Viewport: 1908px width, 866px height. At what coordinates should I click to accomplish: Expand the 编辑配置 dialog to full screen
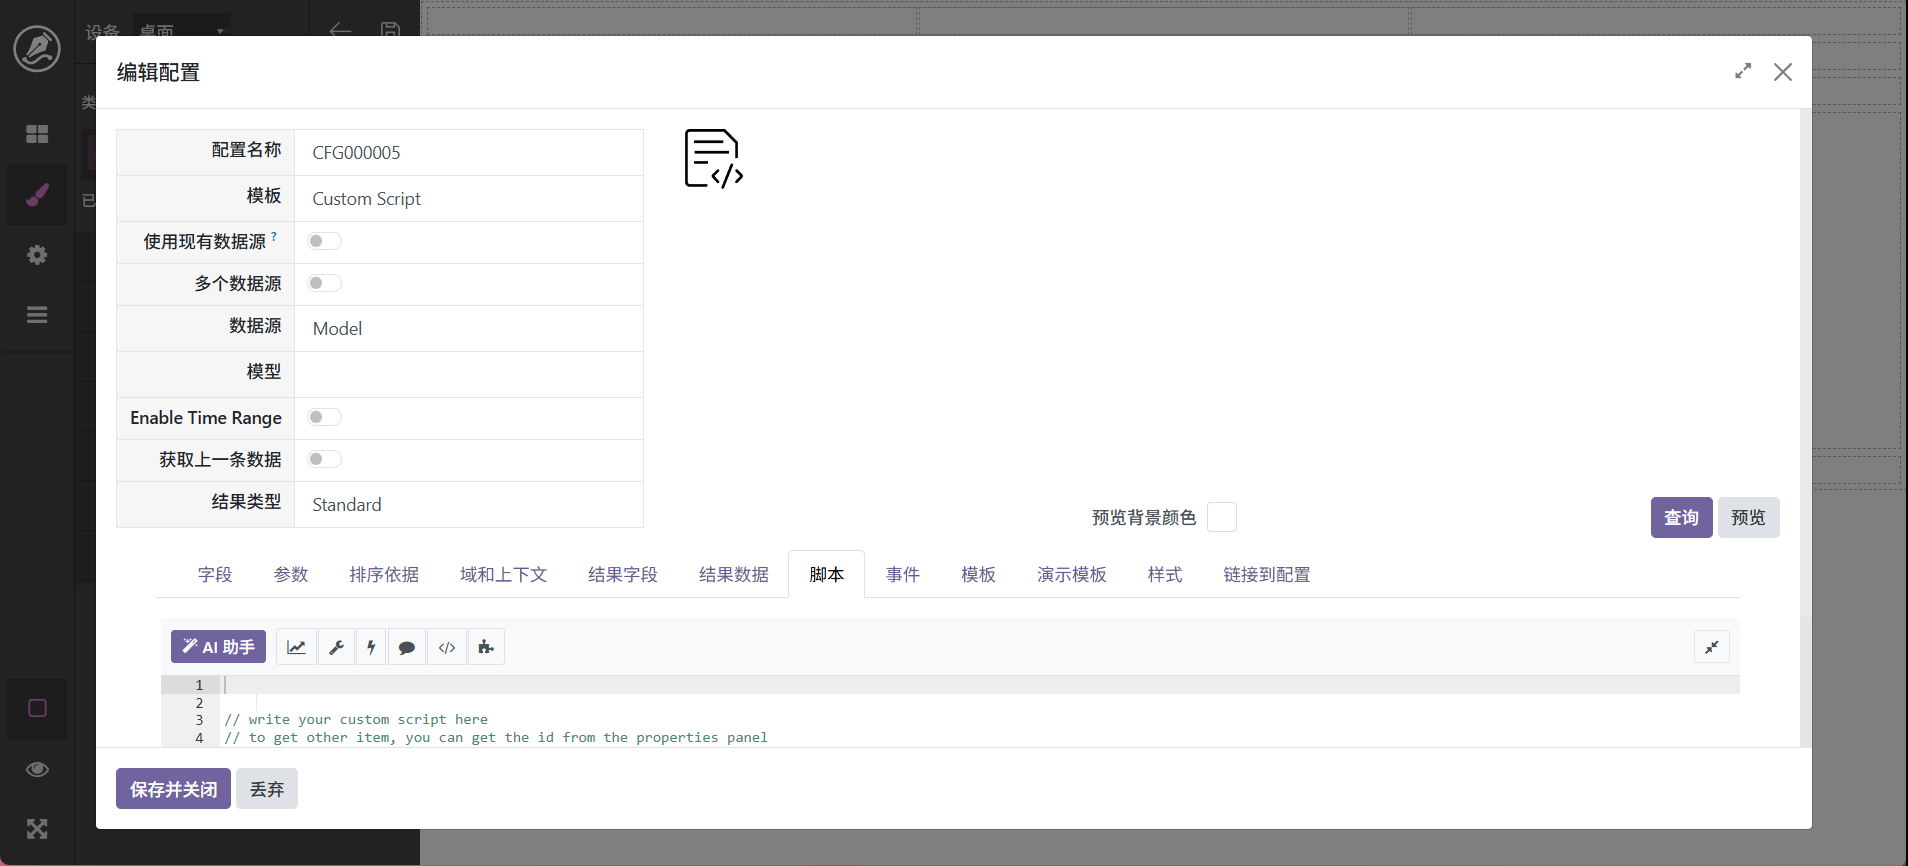1743,72
